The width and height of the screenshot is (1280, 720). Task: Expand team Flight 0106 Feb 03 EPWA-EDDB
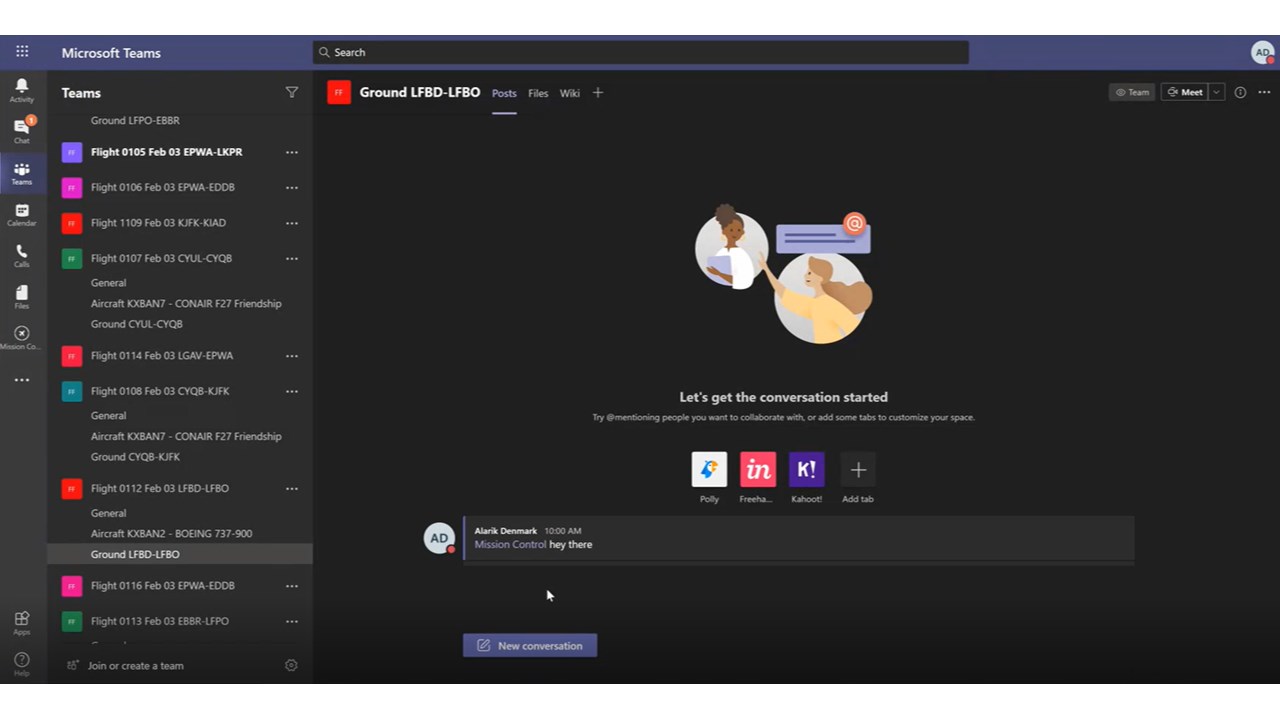[x=163, y=187]
